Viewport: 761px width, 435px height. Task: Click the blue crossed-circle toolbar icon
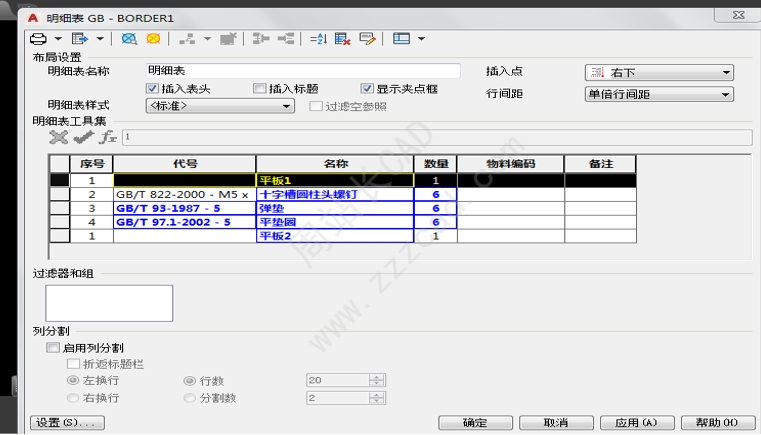(129, 39)
